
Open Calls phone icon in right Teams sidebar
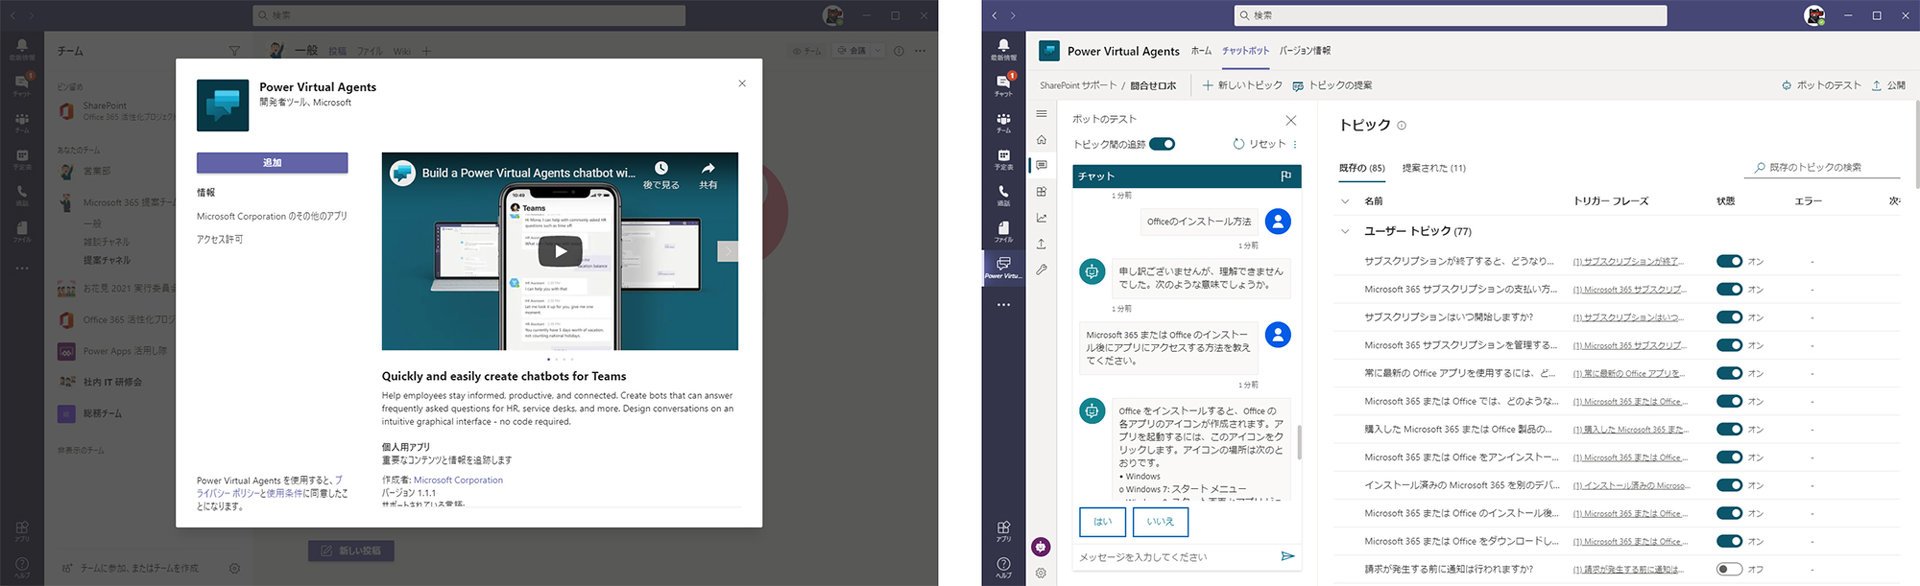point(1003,195)
